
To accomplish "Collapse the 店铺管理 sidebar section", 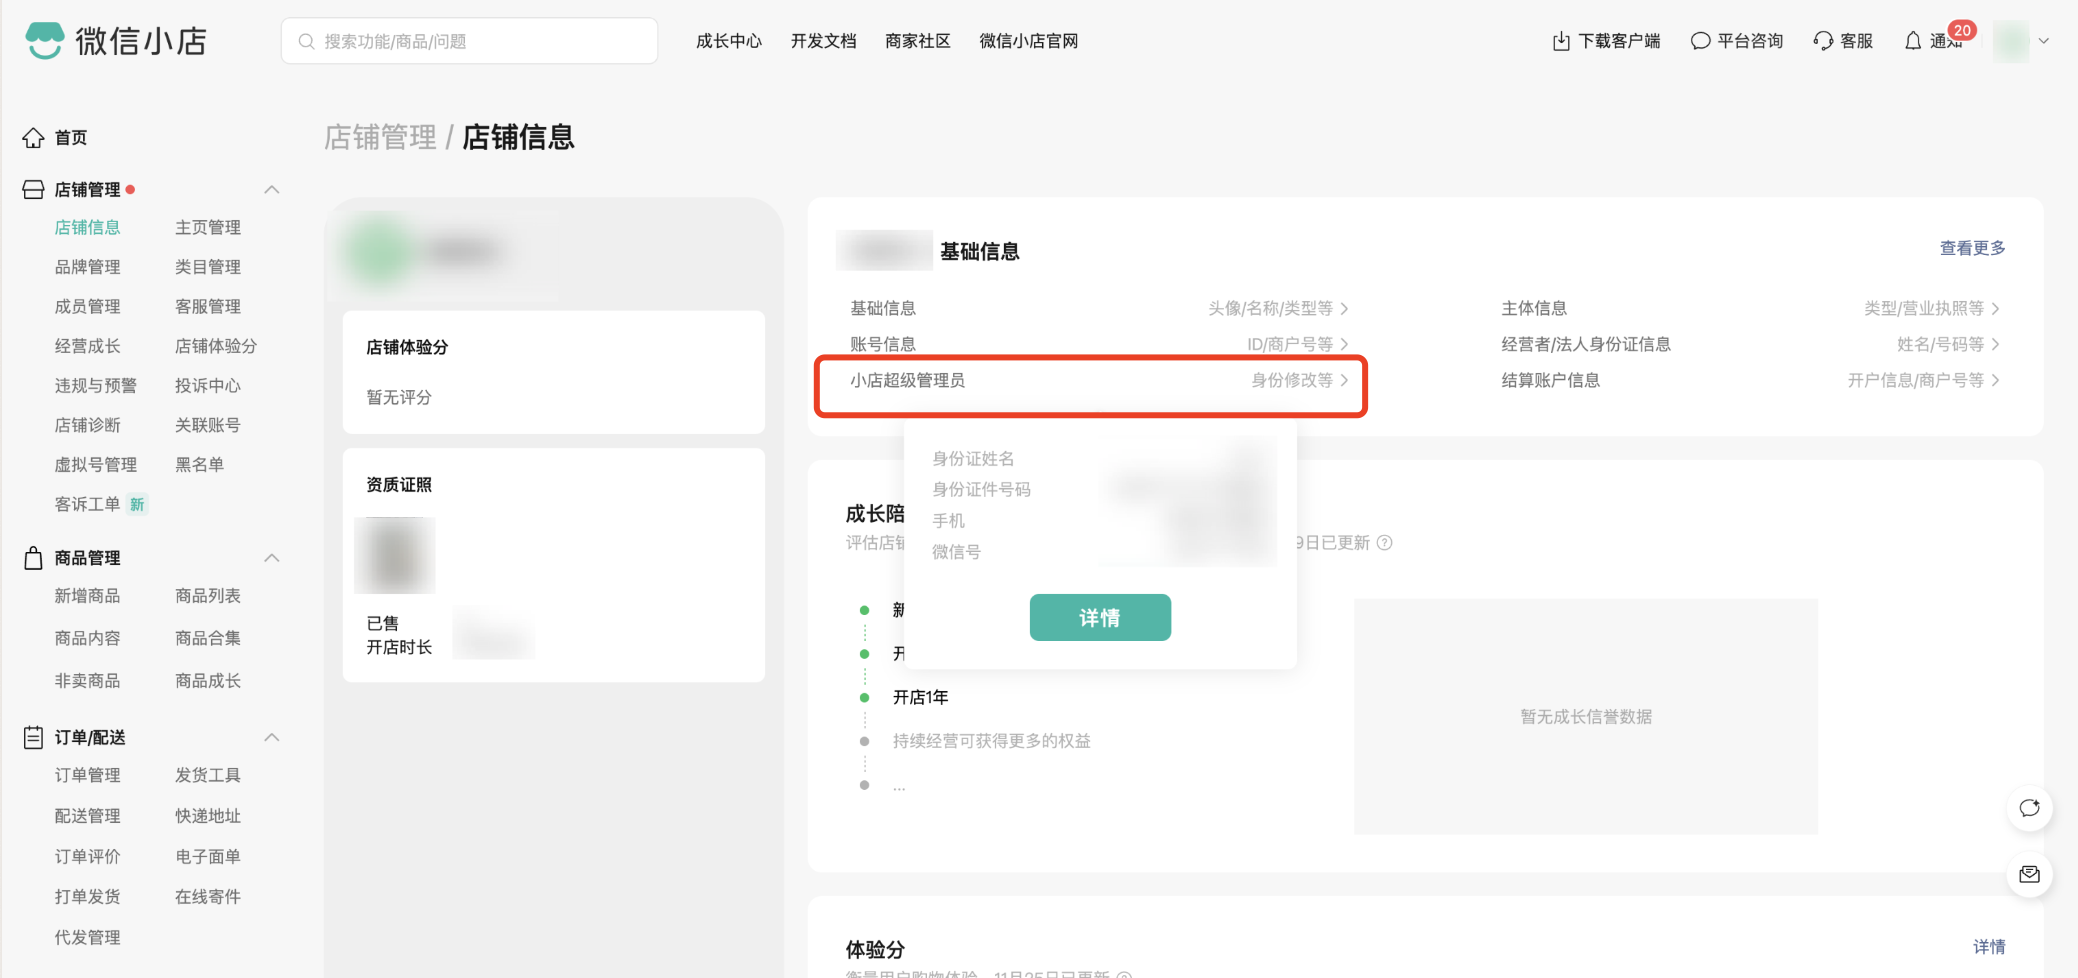I will pyautogui.click(x=271, y=190).
